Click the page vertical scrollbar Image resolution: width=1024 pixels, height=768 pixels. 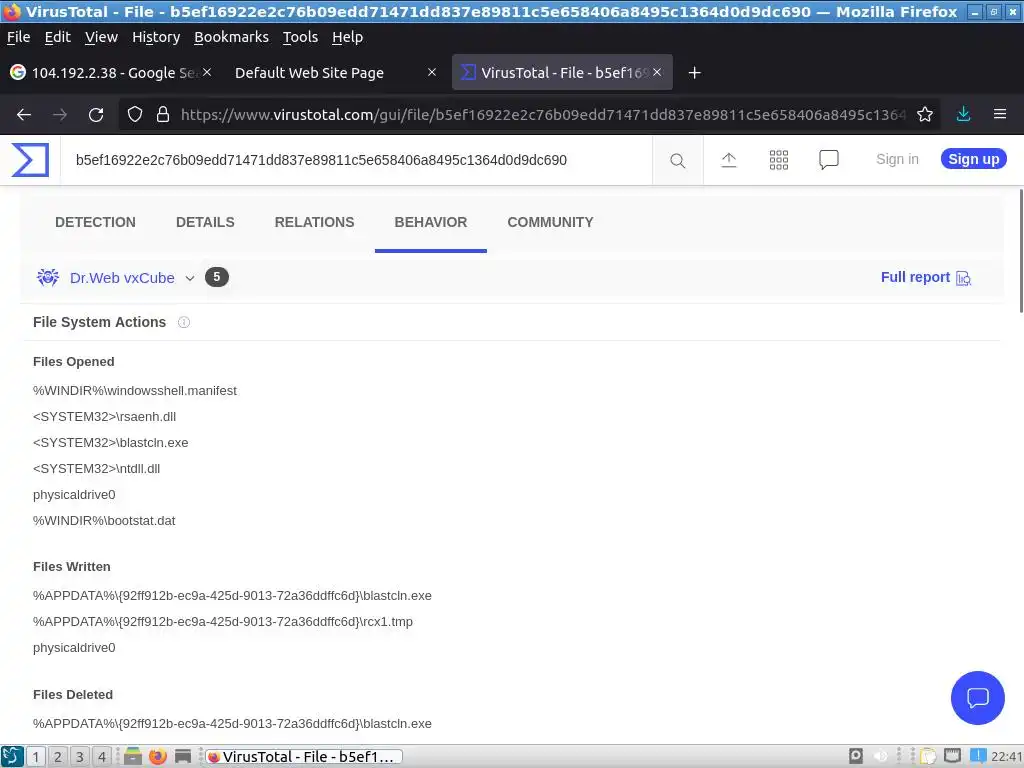click(x=1020, y=251)
